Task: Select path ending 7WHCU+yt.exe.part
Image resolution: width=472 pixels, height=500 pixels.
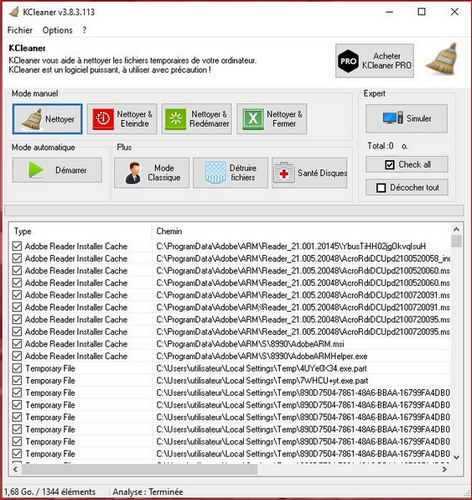Action: point(262,381)
